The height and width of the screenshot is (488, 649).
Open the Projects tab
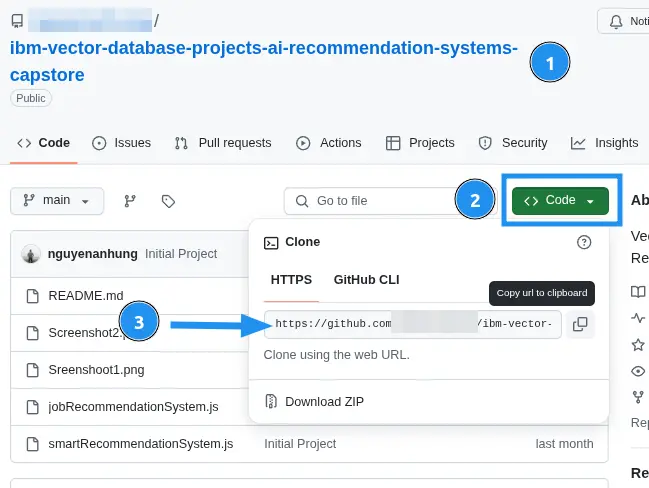click(x=420, y=143)
